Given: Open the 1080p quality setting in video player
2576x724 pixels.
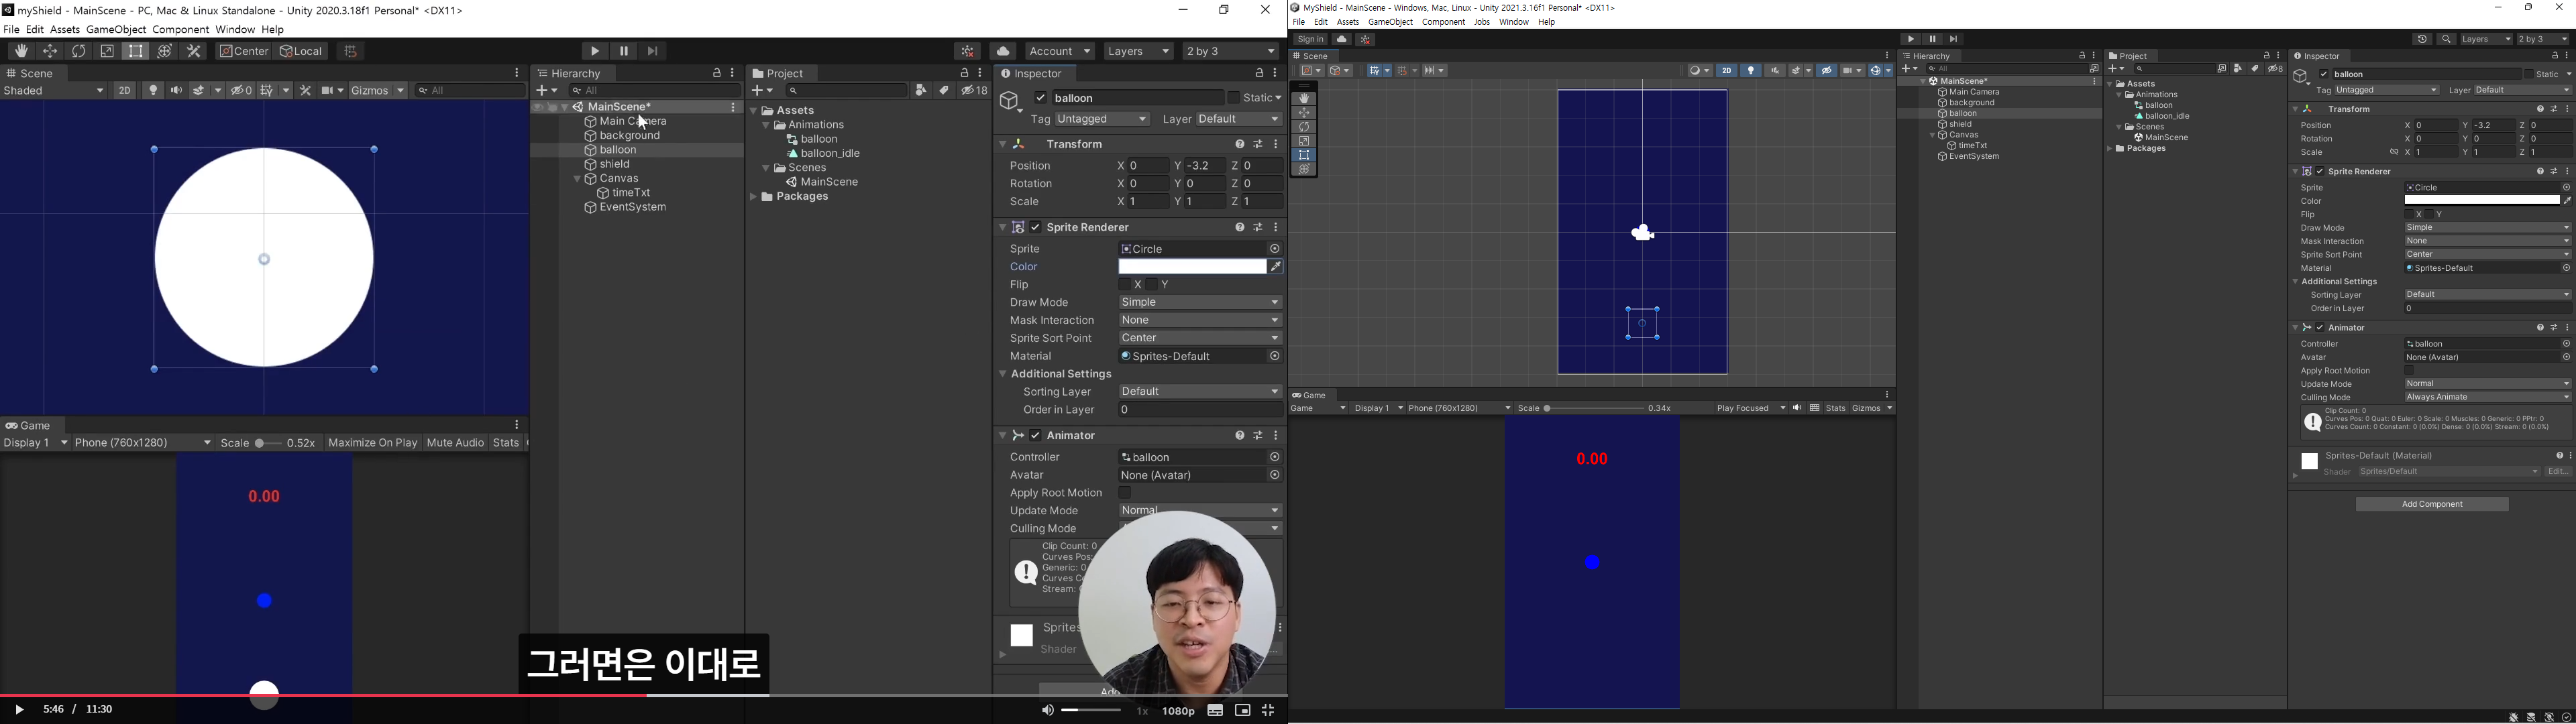Looking at the screenshot, I should (x=1179, y=712).
